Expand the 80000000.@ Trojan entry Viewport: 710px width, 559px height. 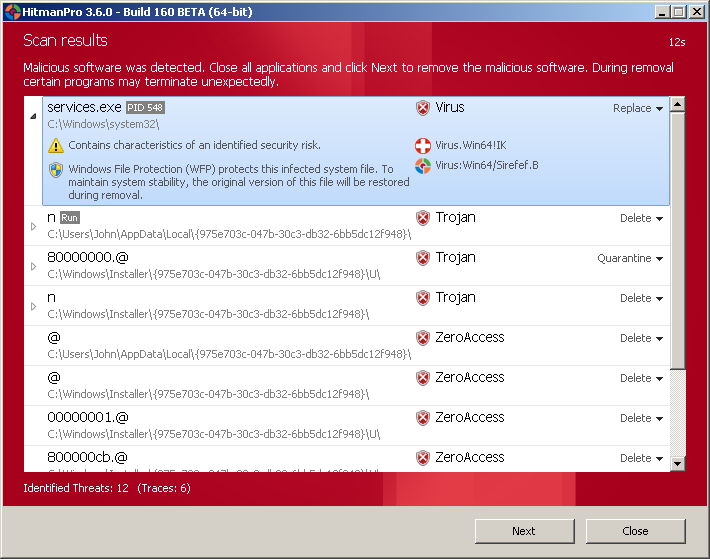[x=34, y=266]
